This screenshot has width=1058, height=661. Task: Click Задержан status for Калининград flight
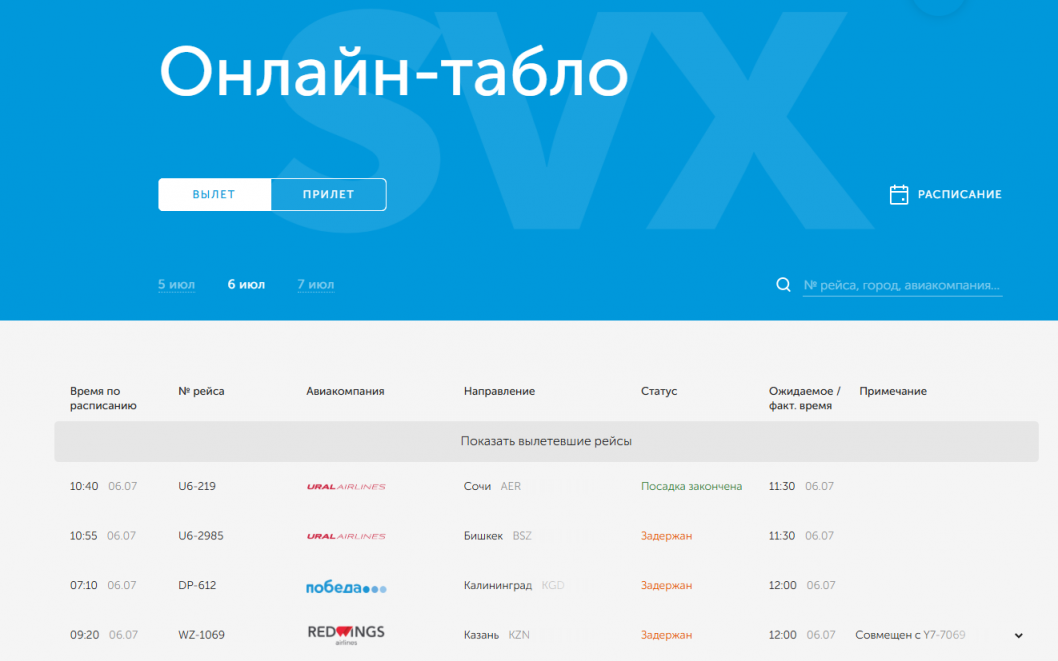(x=667, y=585)
